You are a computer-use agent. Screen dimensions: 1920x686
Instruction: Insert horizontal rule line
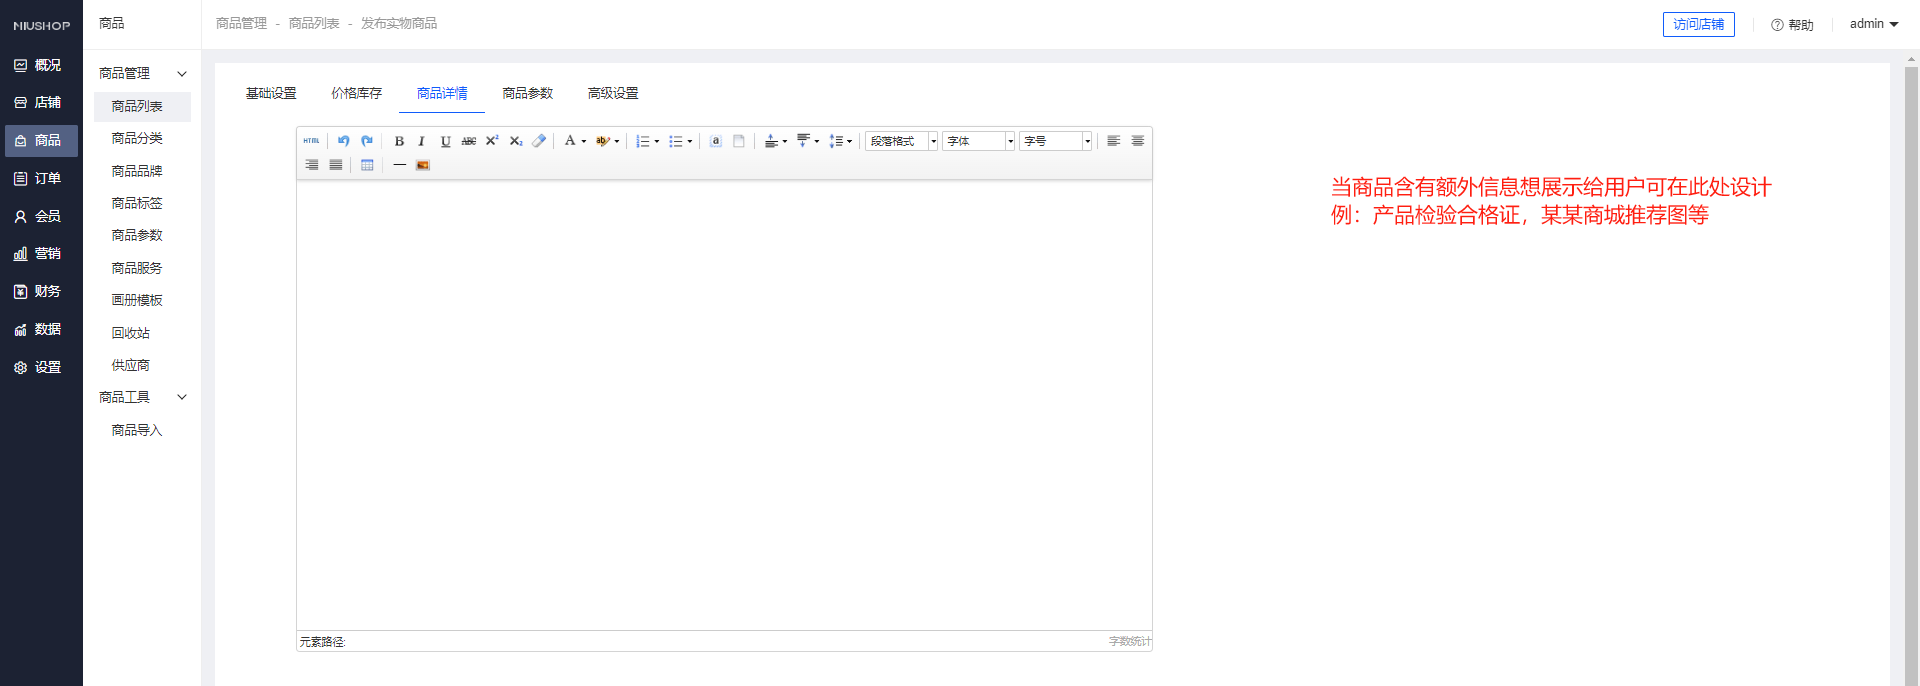399,165
